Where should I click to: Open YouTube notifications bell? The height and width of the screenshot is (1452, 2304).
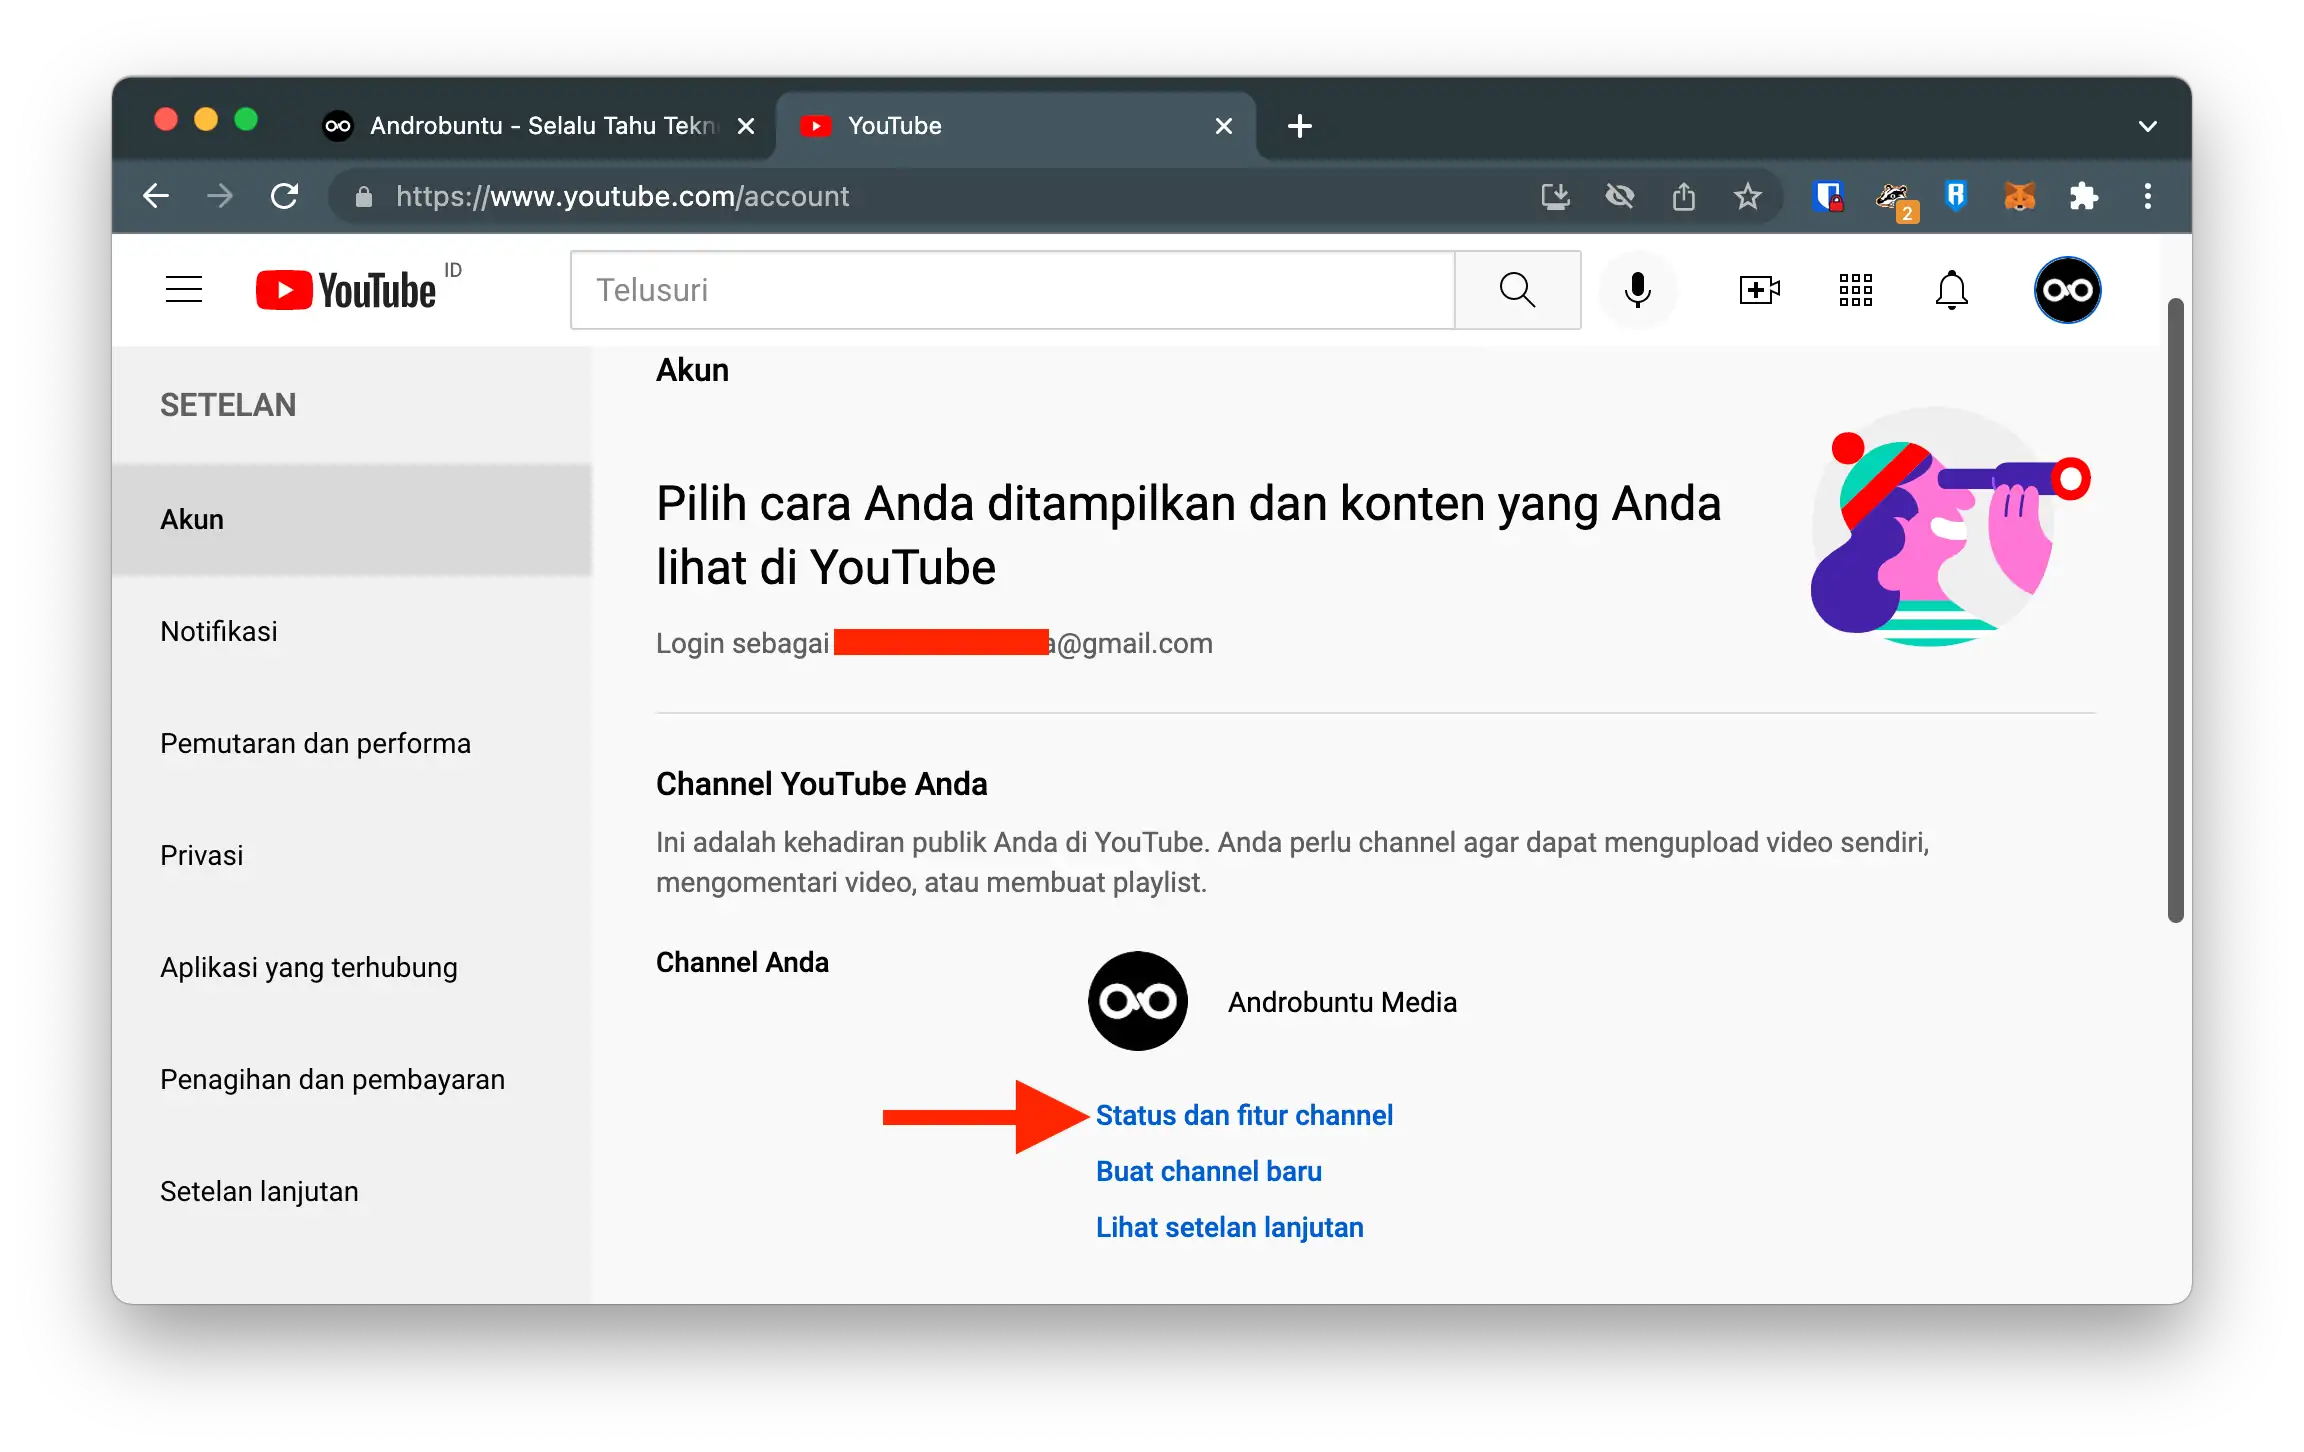(x=1951, y=290)
